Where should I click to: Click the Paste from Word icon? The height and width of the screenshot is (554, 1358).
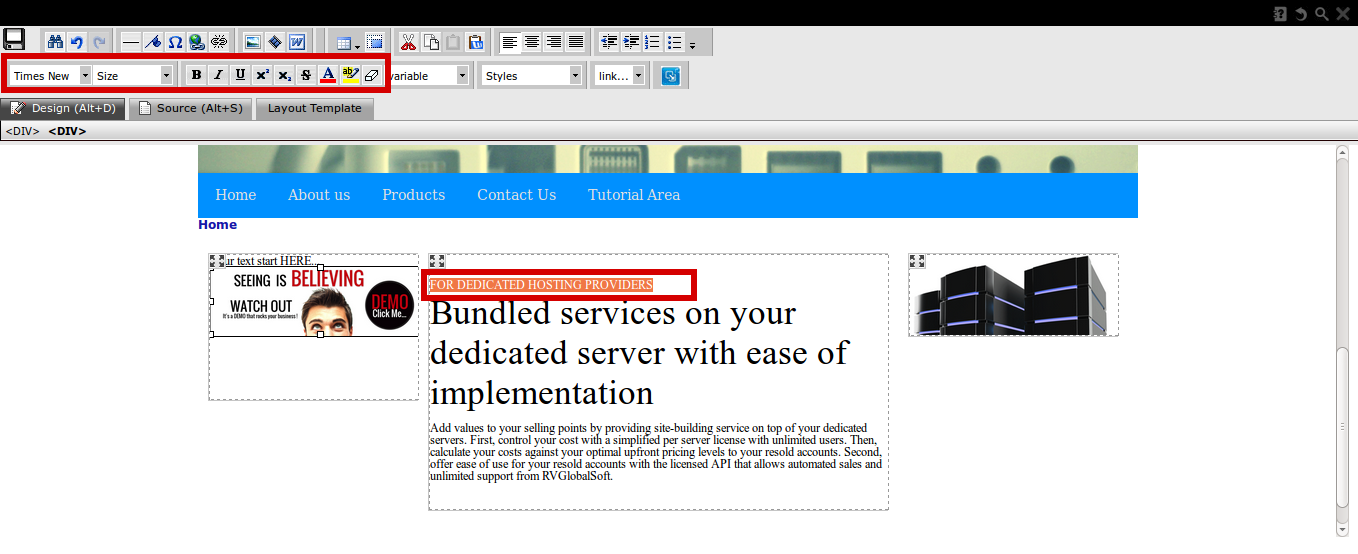point(297,42)
